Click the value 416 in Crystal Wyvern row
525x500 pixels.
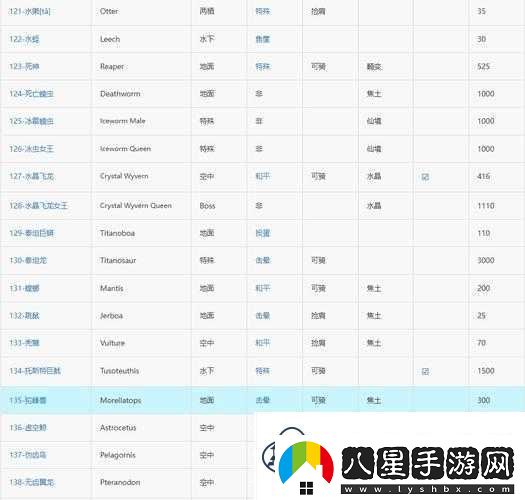pos(483,176)
